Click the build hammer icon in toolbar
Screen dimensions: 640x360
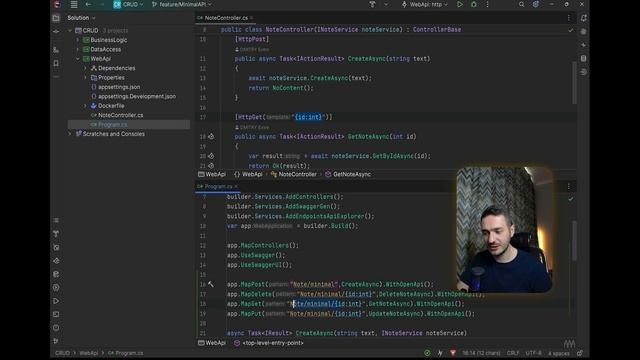(x=372, y=4)
